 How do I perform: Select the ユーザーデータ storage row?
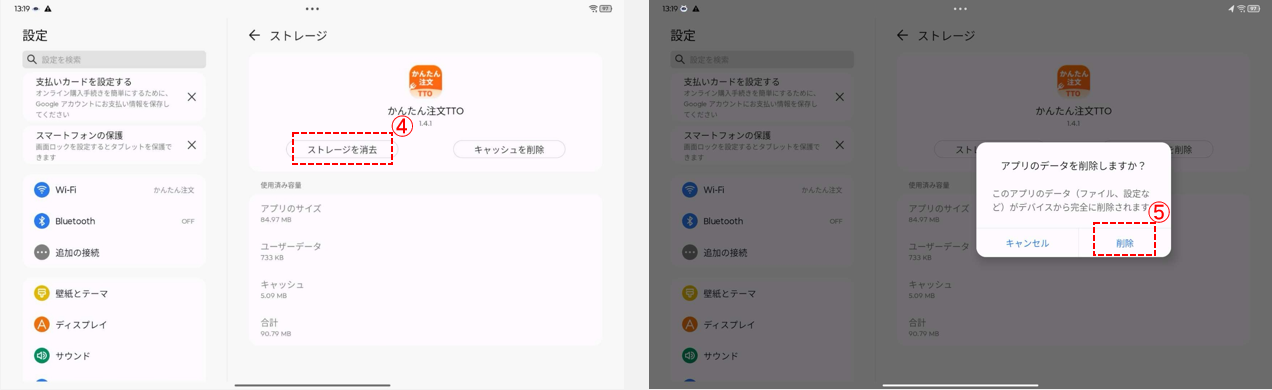coord(425,251)
